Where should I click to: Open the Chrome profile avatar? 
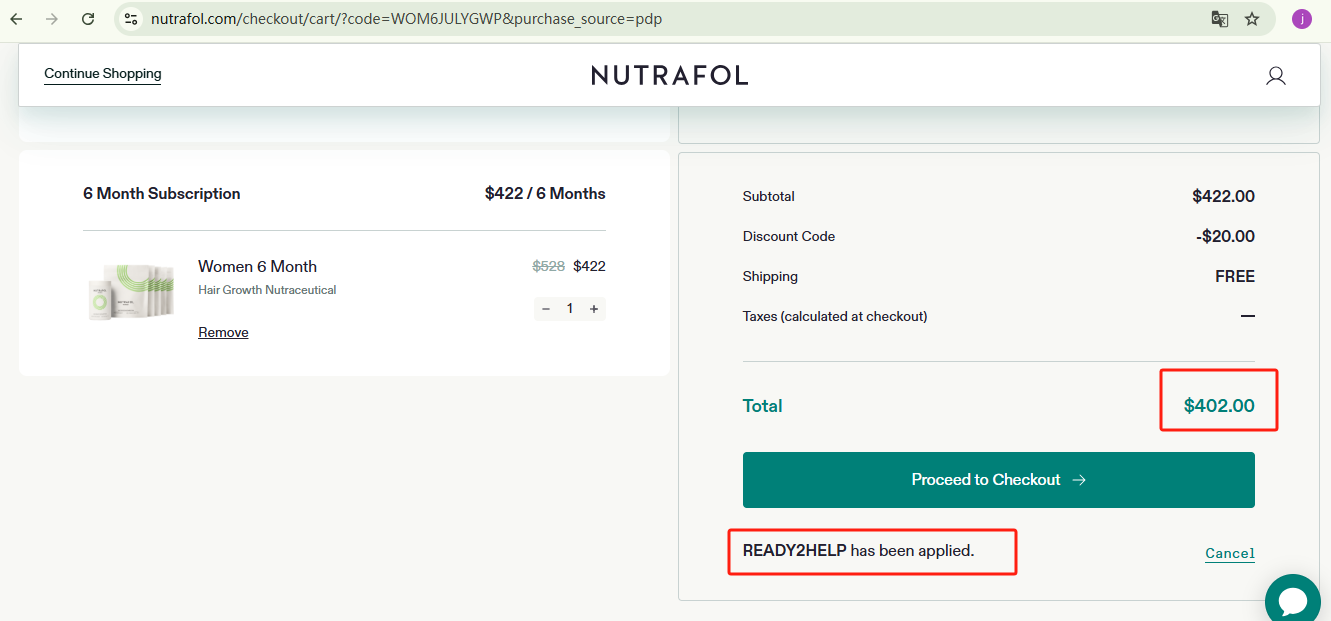click(1301, 19)
